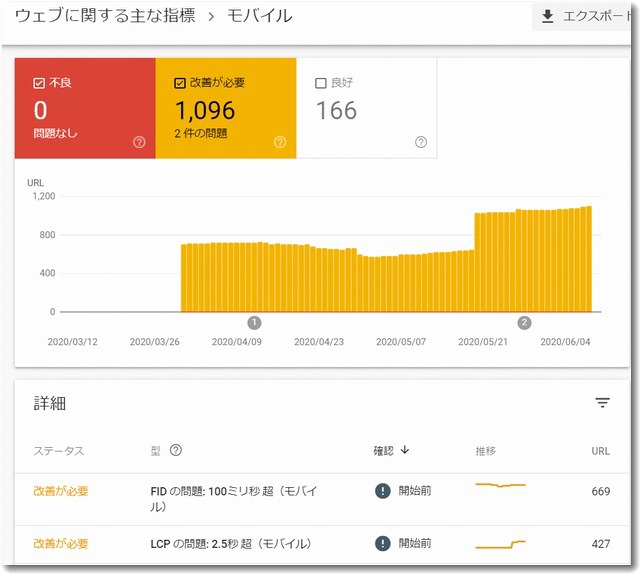This screenshot has height=574, width=640.
Task: Uncheck the 改善が必要 checkbox
Action: tap(179, 83)
